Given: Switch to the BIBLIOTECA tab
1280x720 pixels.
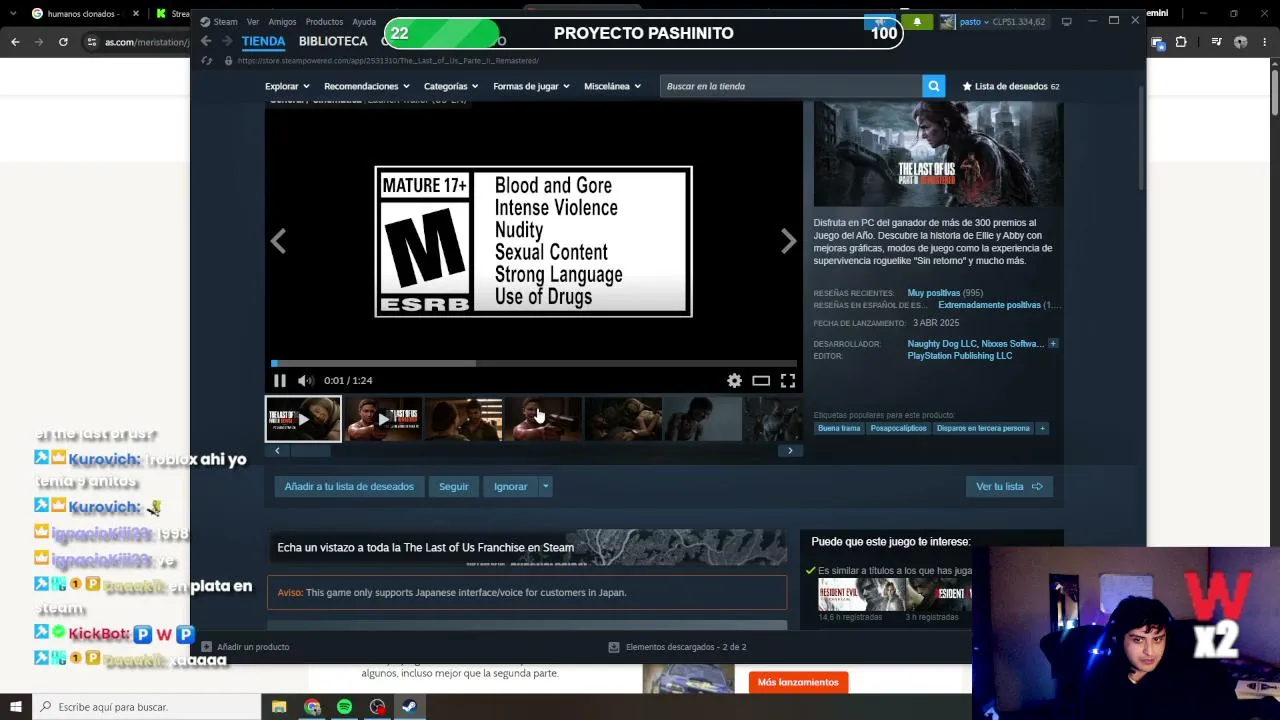Looking at the screenshot, I should click(333, 41).
